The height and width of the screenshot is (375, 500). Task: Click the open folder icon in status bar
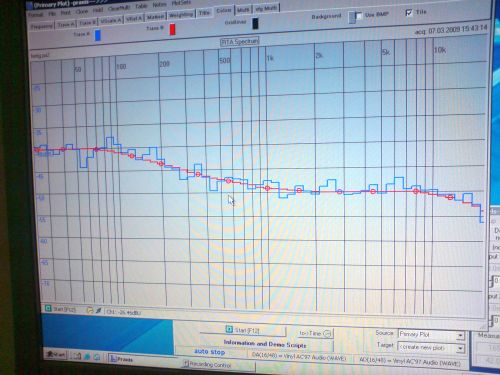[x=89, y=310]
